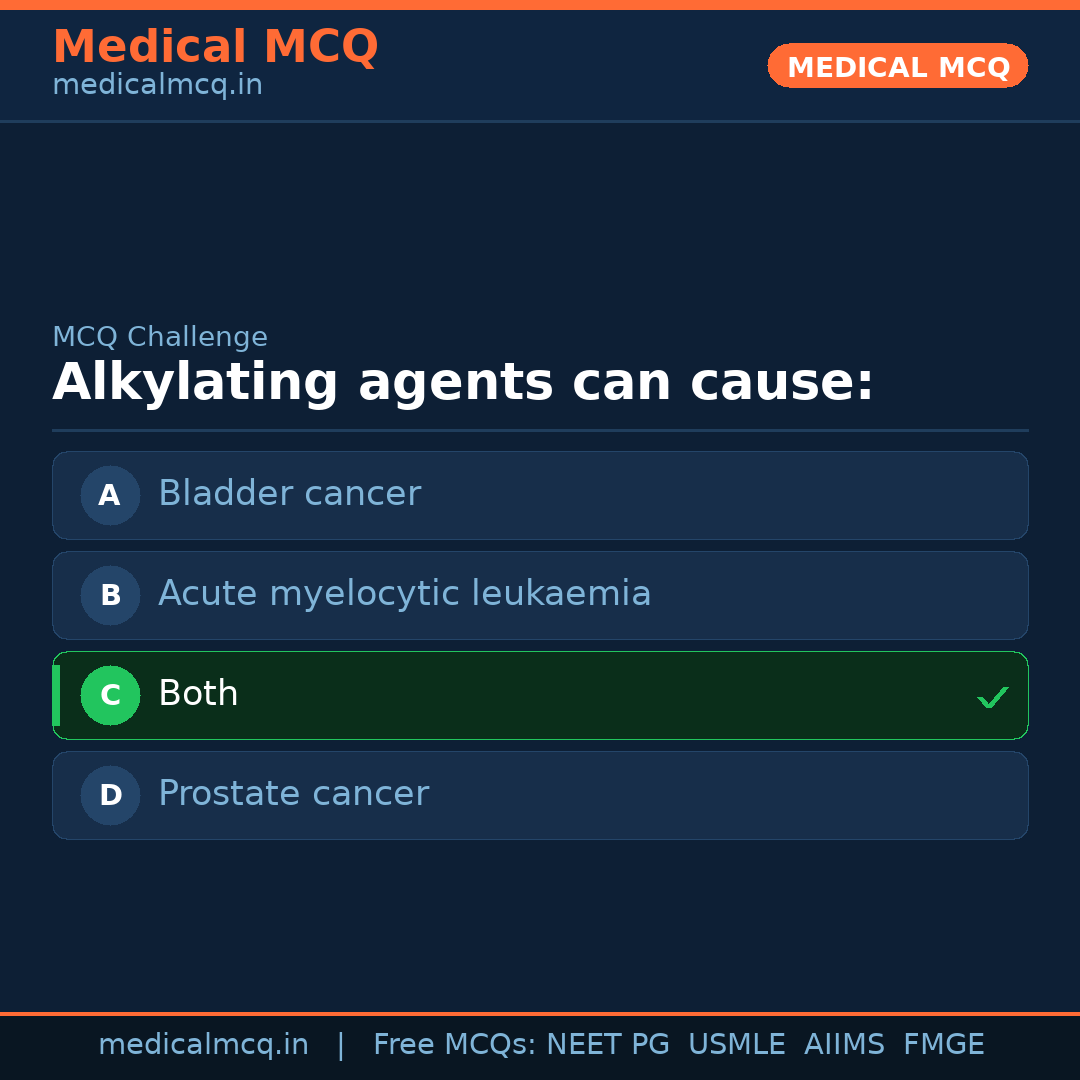Click the green letter C circle
The width and height of the screenshot is (1080, 1080).
point(110,695)
